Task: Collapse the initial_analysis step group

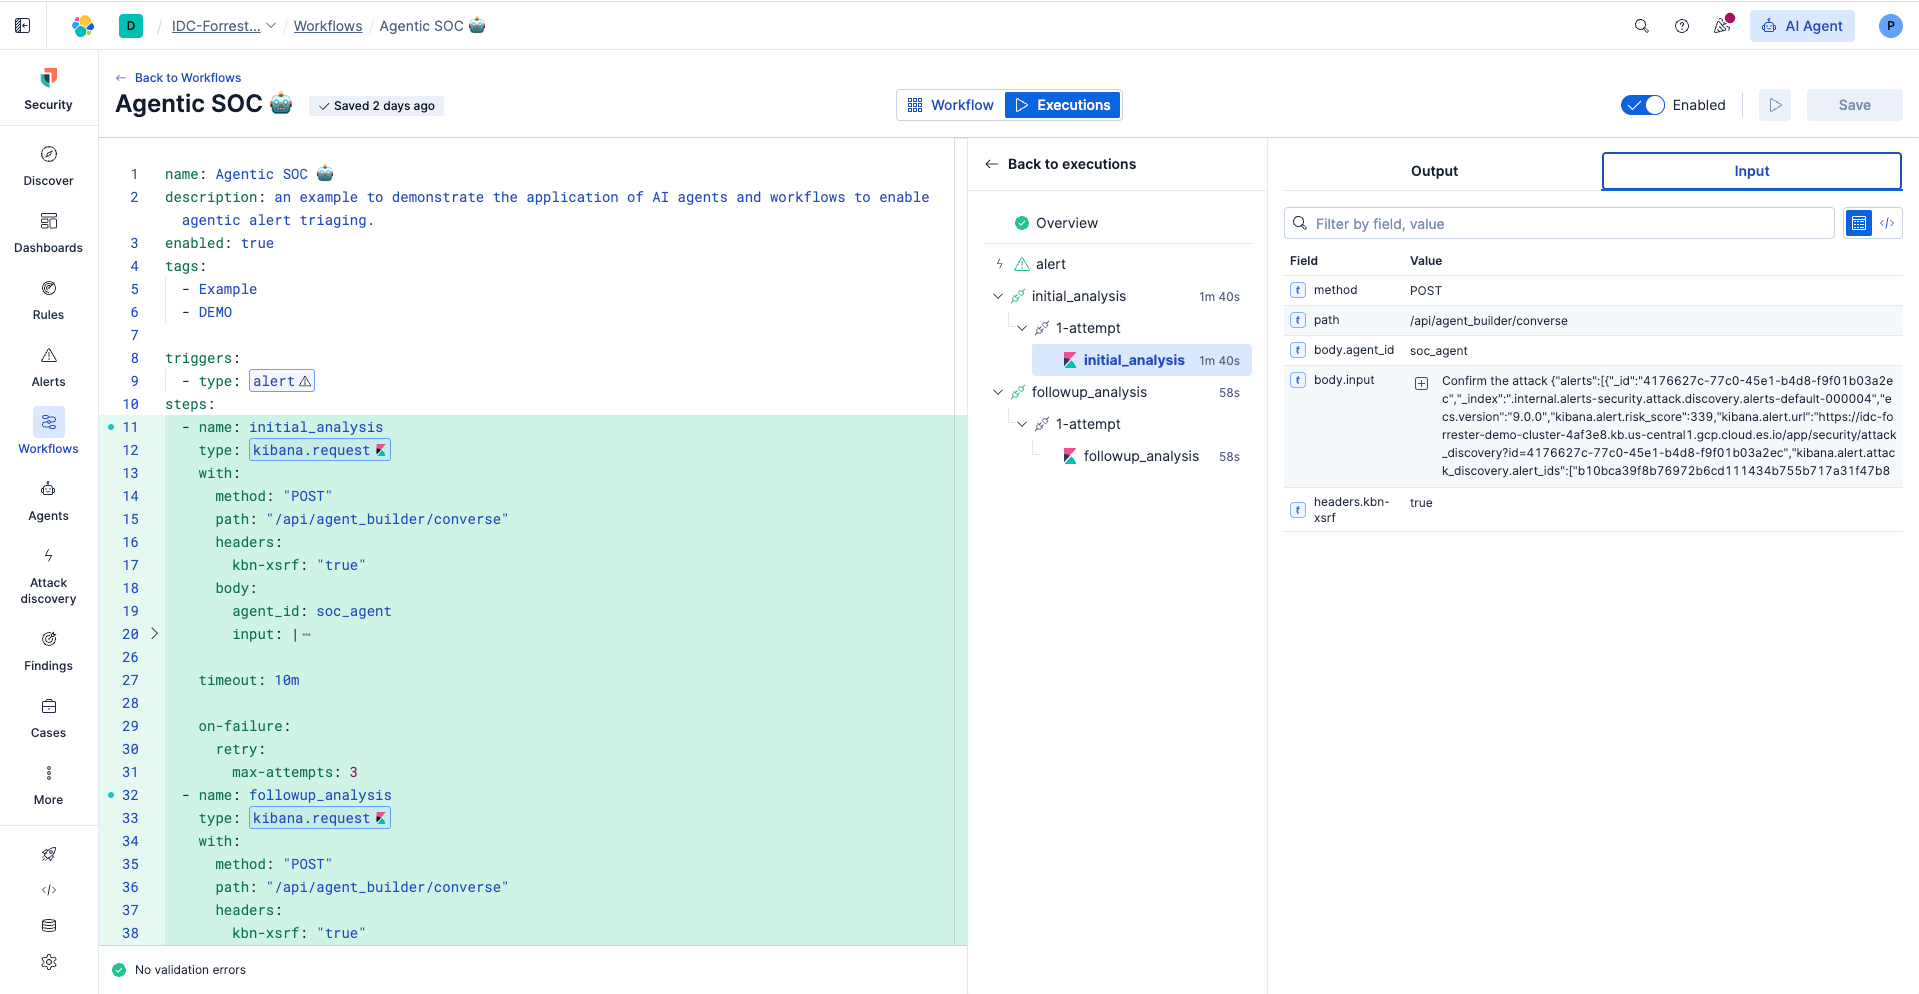Action: (x=997, y=296)
